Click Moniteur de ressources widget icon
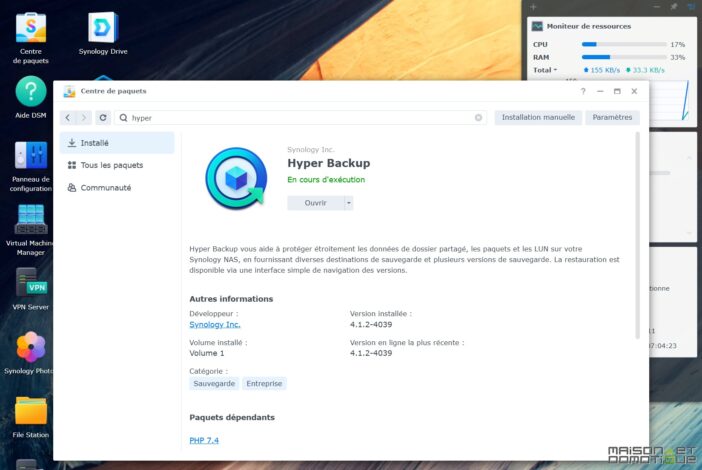702x470 pixels. coord(537,26)
